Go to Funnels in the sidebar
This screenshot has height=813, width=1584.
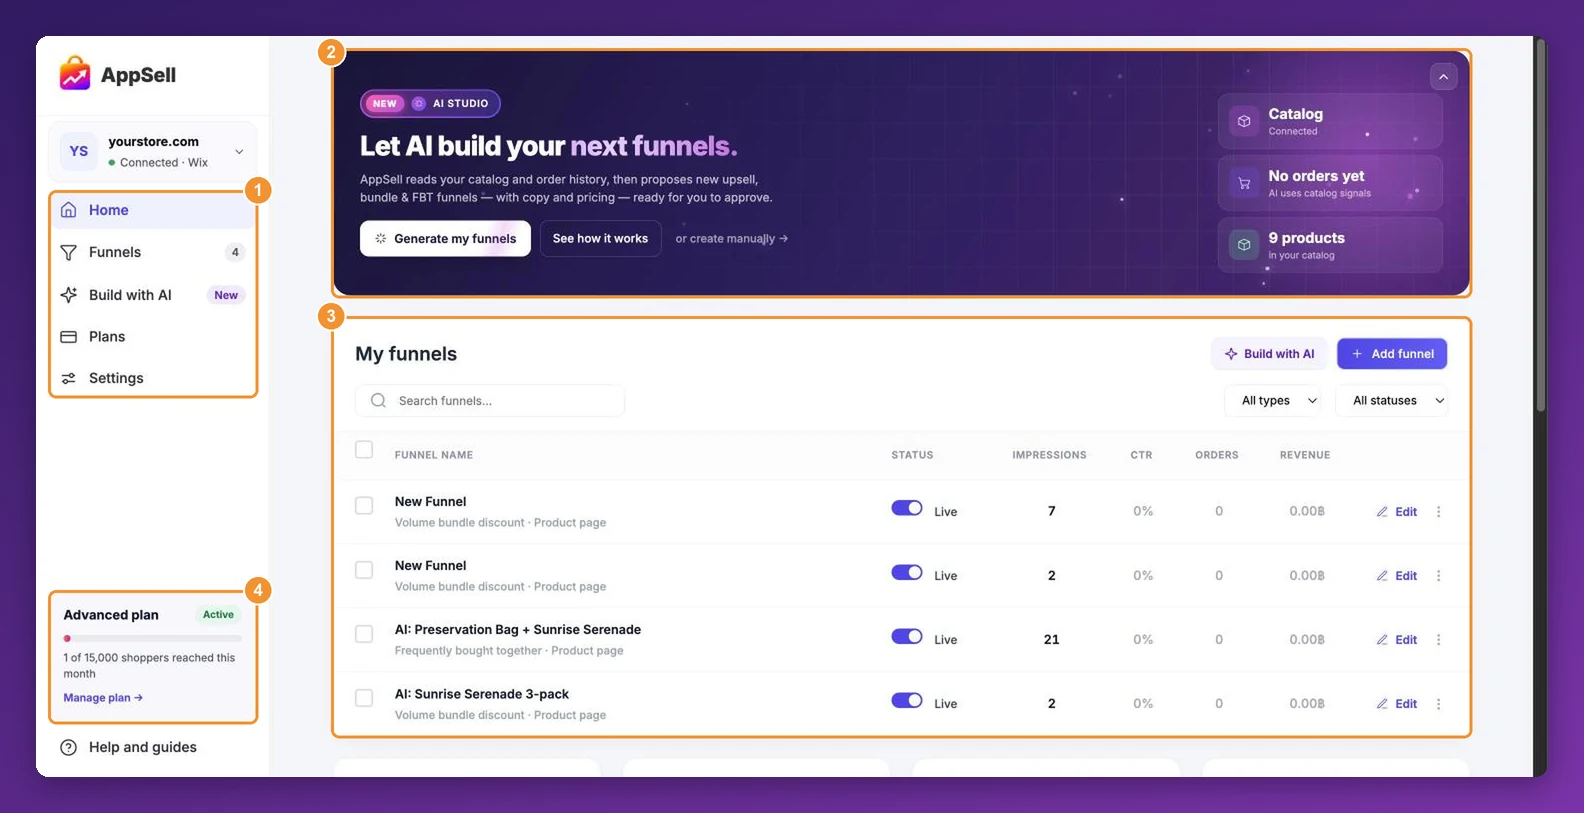(153, 252)
